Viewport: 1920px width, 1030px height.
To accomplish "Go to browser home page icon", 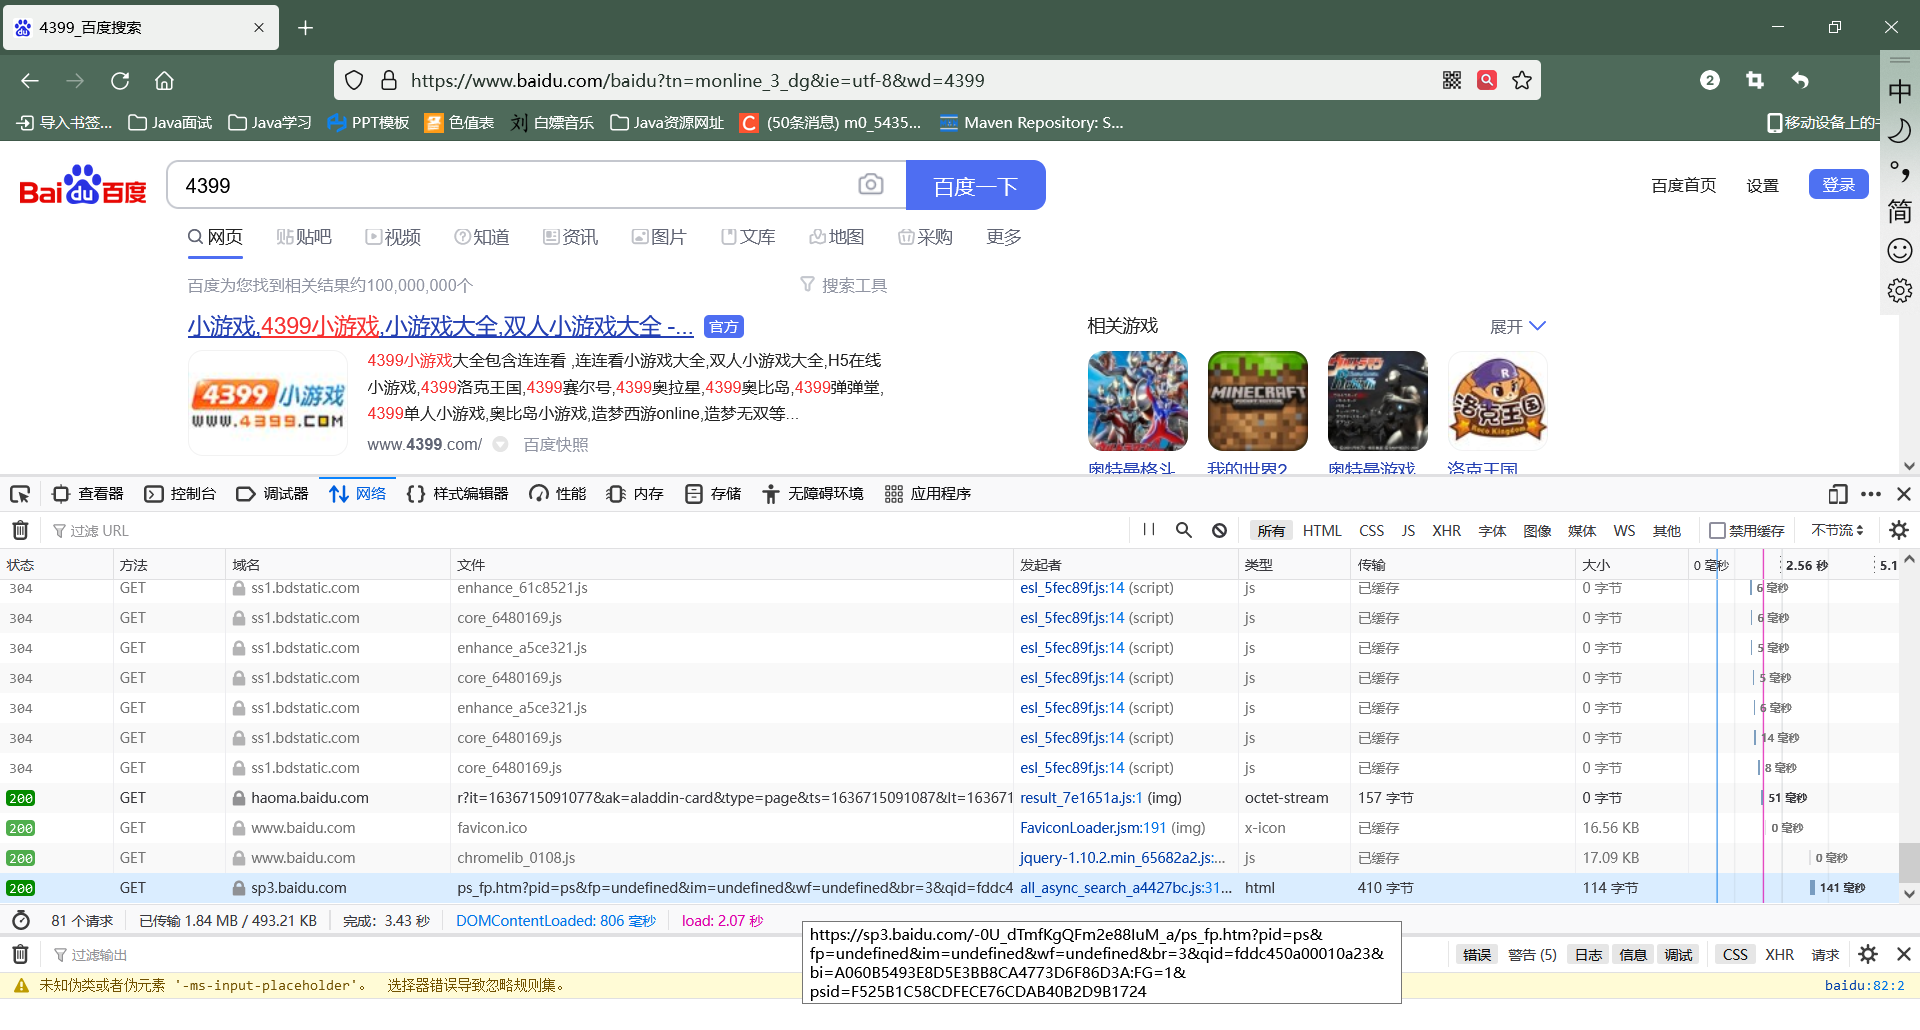I will (164, 81).
